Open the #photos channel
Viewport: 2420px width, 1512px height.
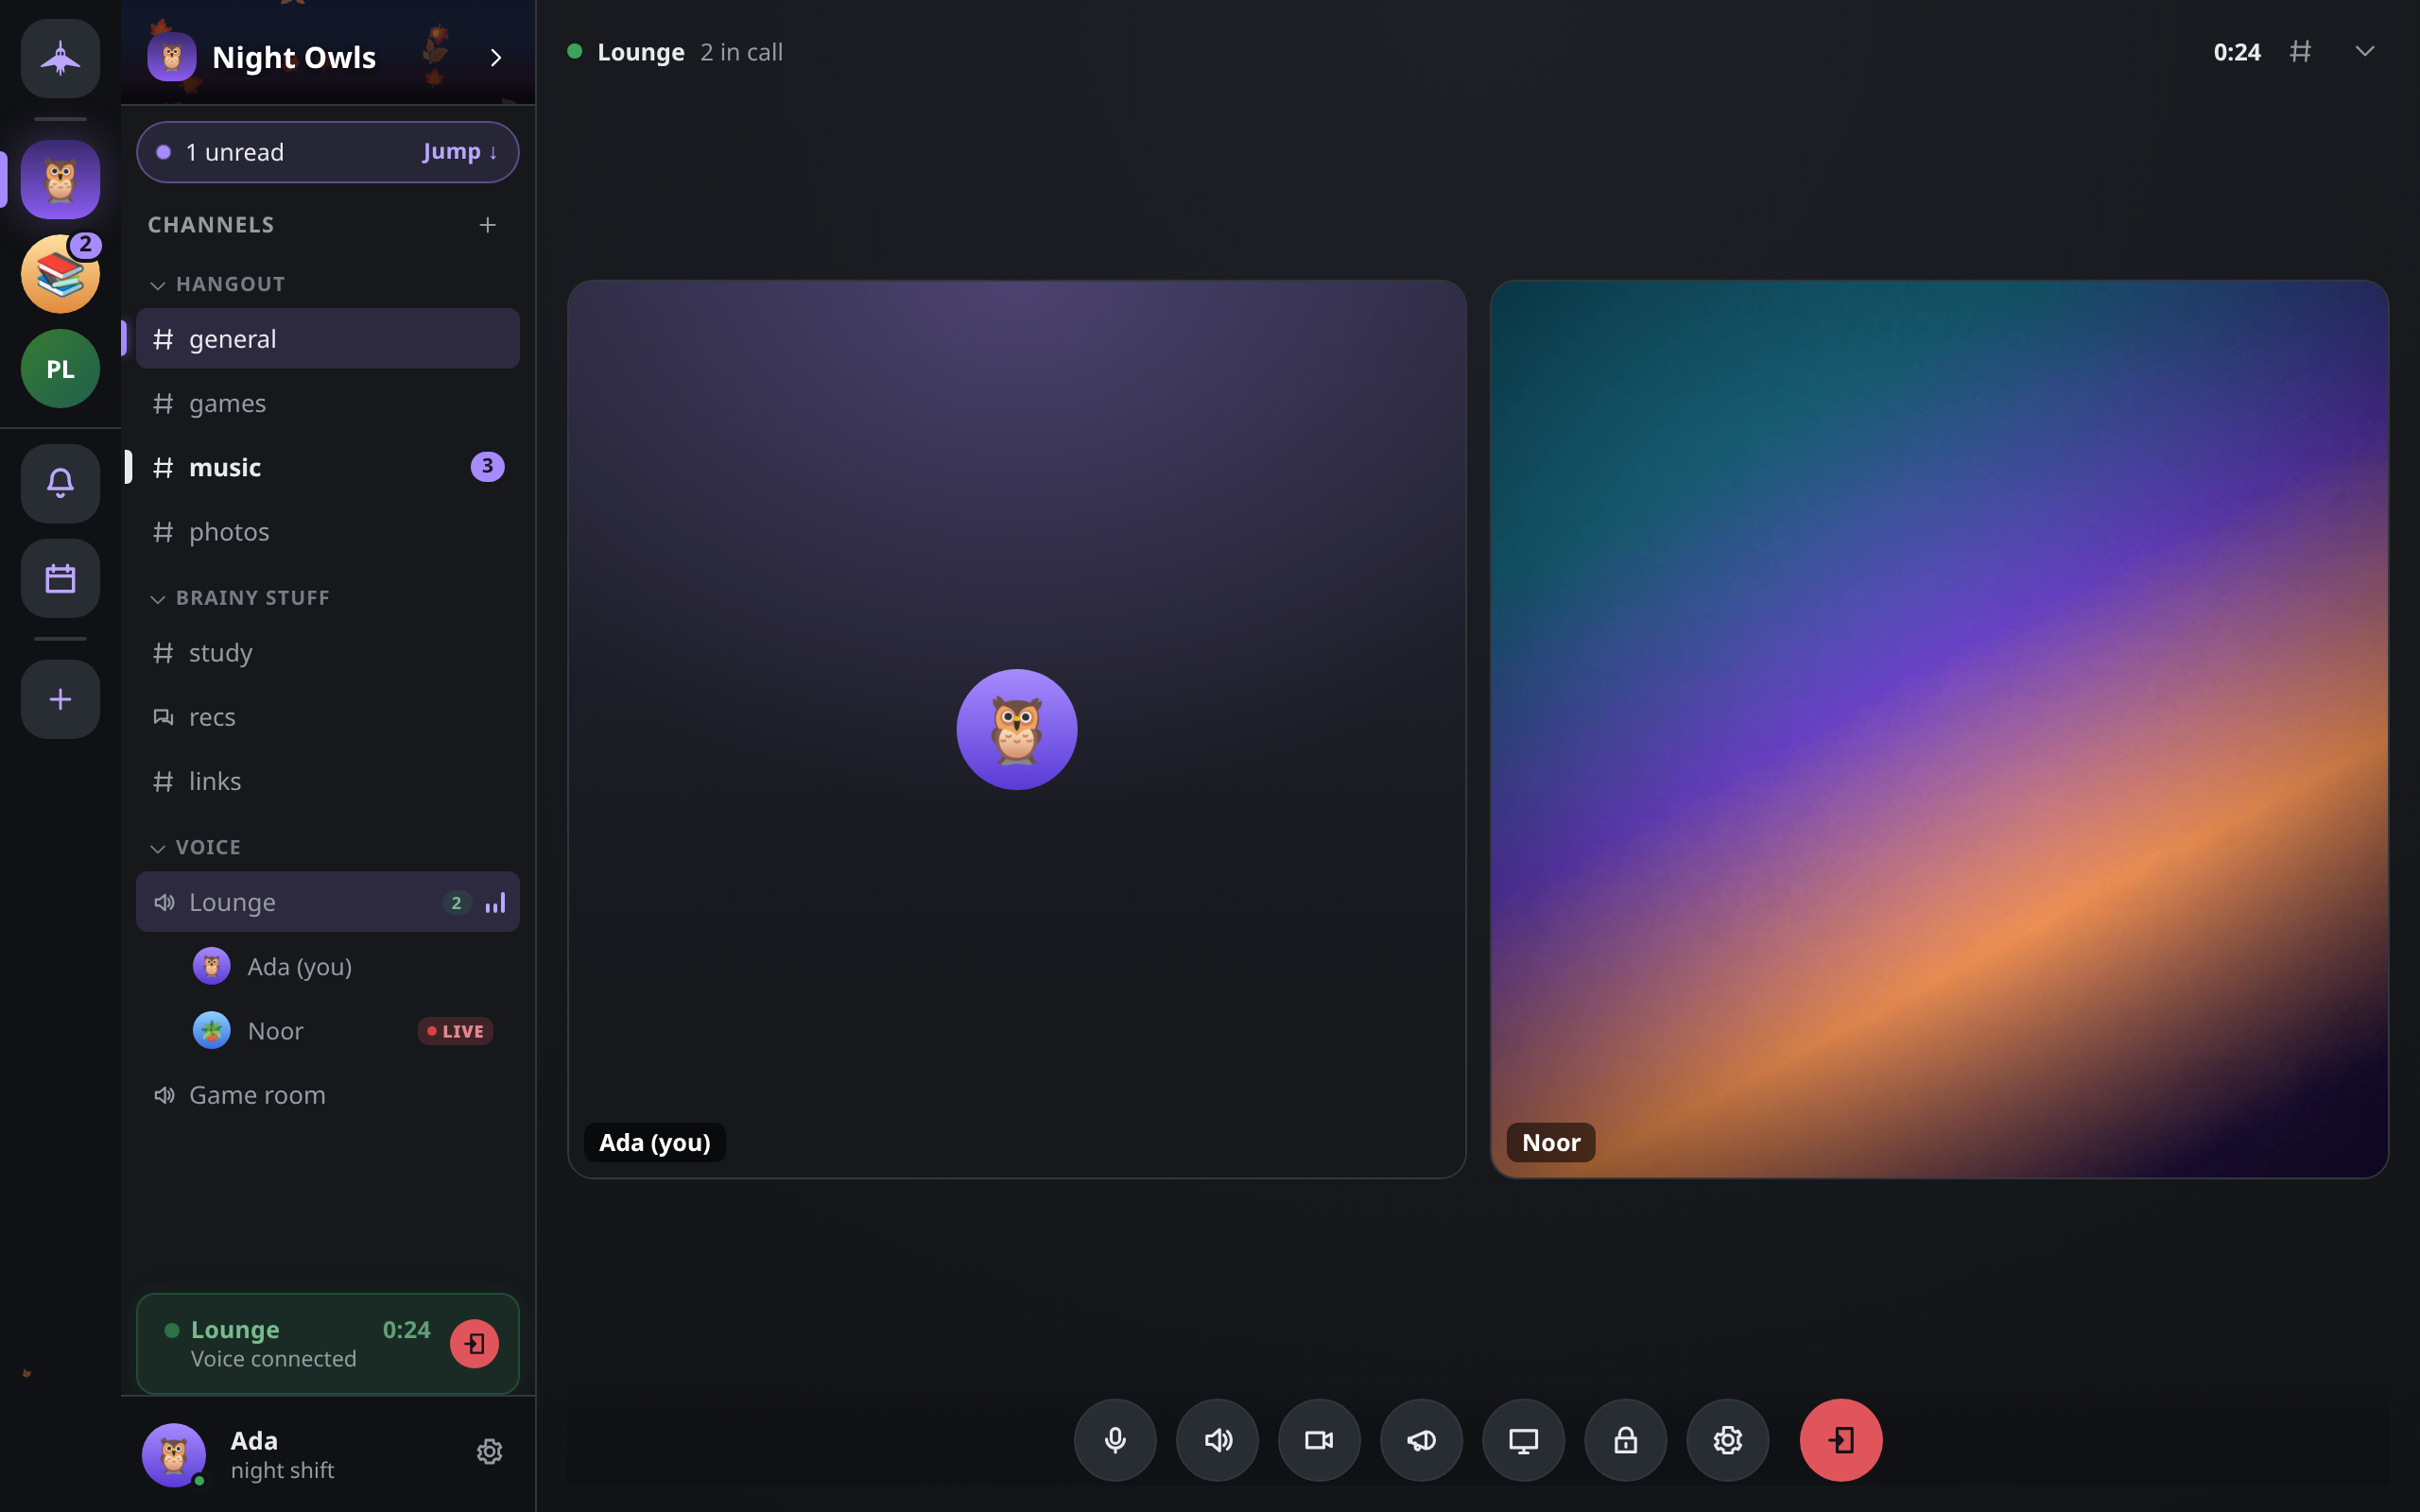tap(328, 532)
